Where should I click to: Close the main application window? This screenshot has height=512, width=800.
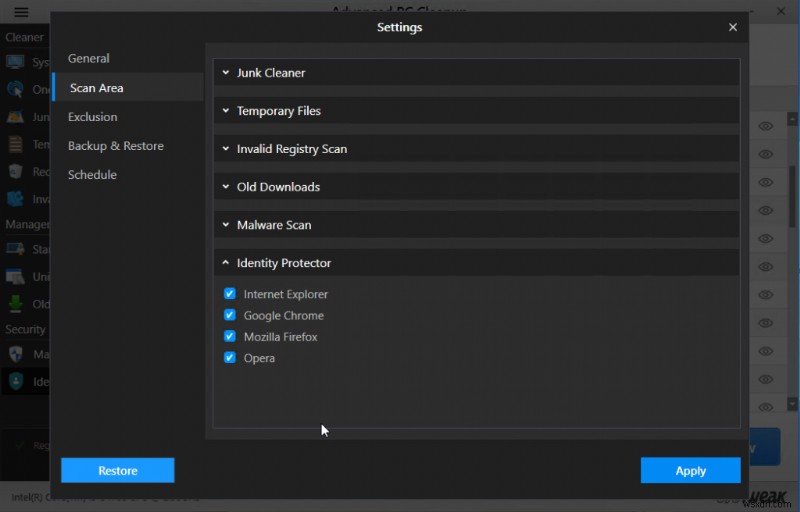coord(781,11)
